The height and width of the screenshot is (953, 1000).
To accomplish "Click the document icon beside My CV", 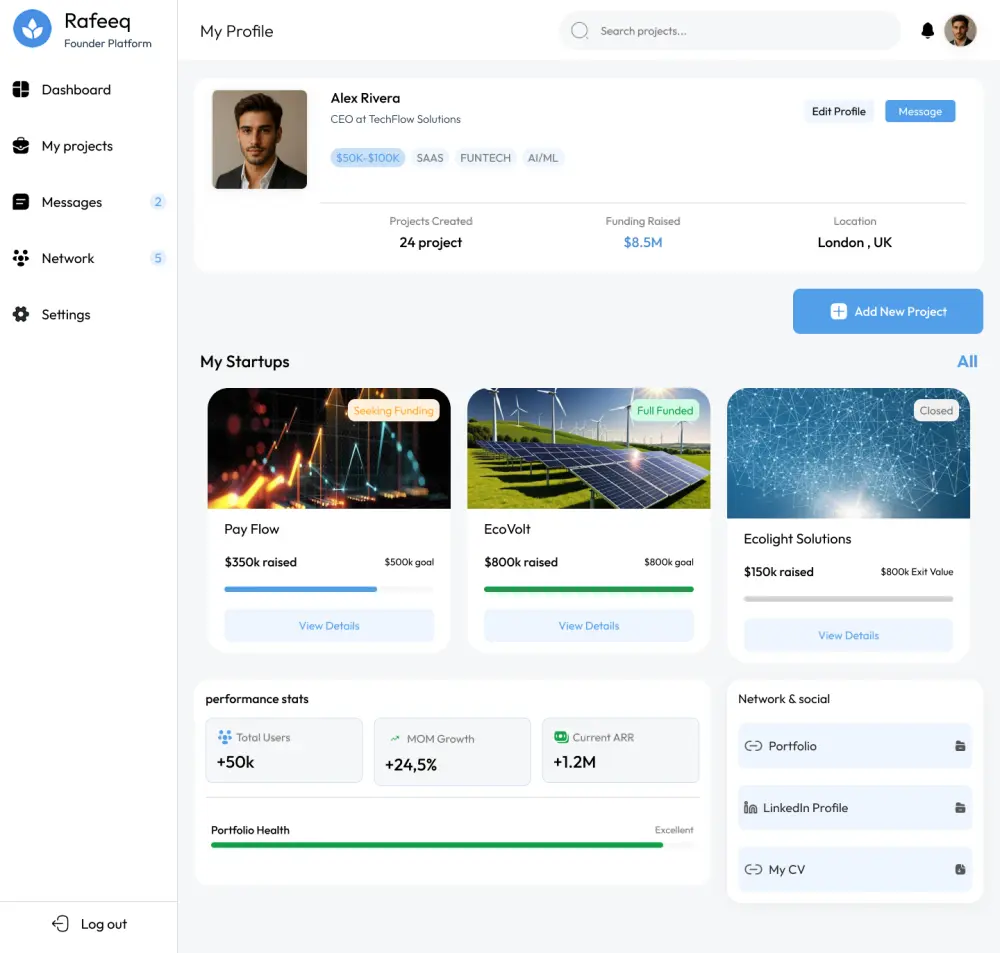I will coord(961,869).
